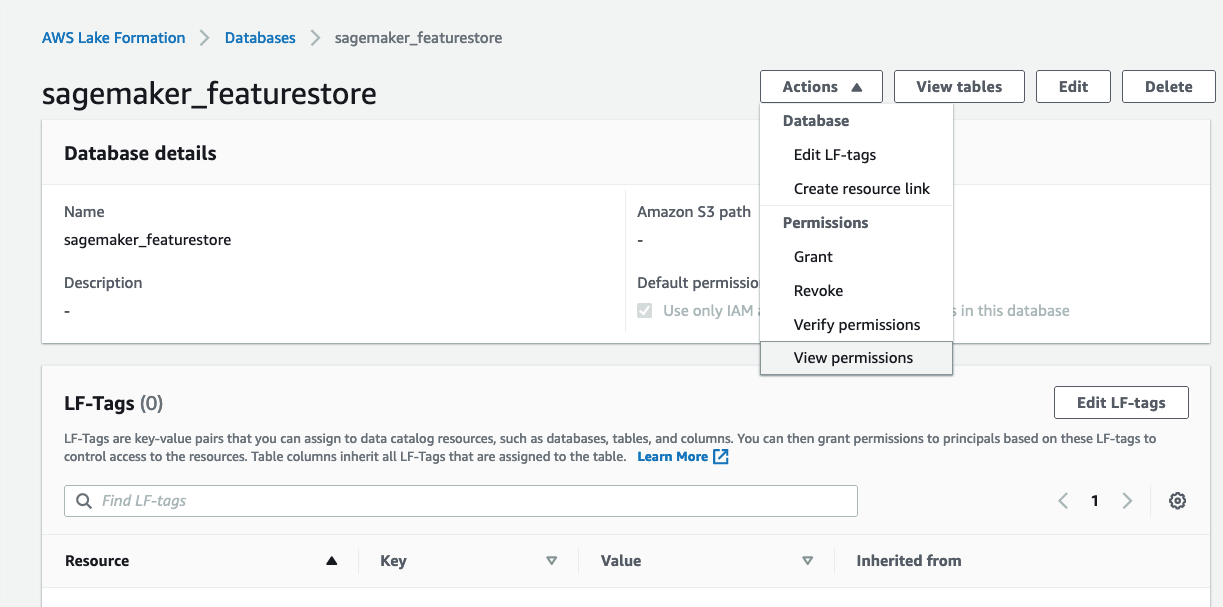Sort the Key column with its arrow

tap(551, 561)
